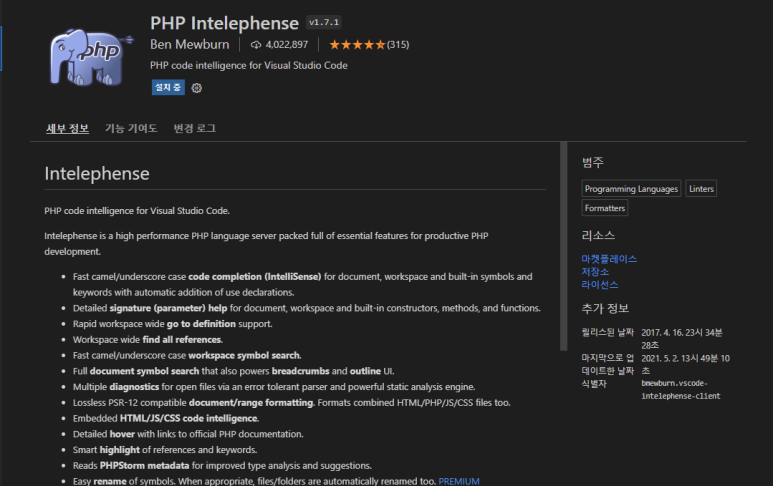The image size is (773, 486).
Task: Follow the PREMIUM link in rename bullet
Action: coord(459,481)
